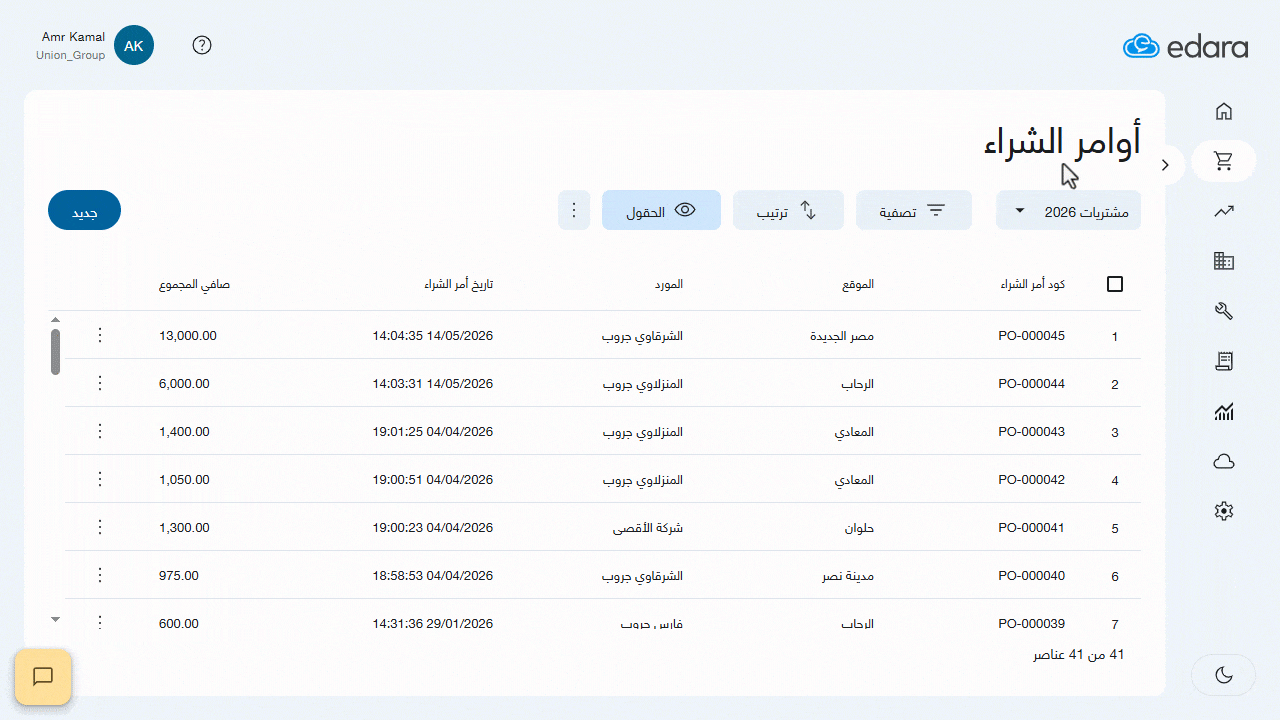Open the تصفية filter options
The height and width of the screenshot is (720, 1280).
click(x=914, y=210)
